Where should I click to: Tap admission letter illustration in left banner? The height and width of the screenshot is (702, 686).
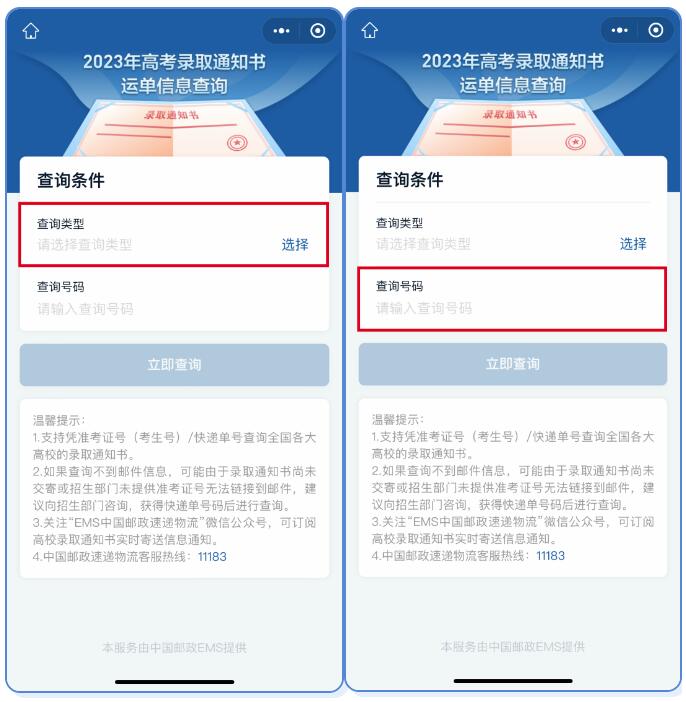[x=174, y=129]
